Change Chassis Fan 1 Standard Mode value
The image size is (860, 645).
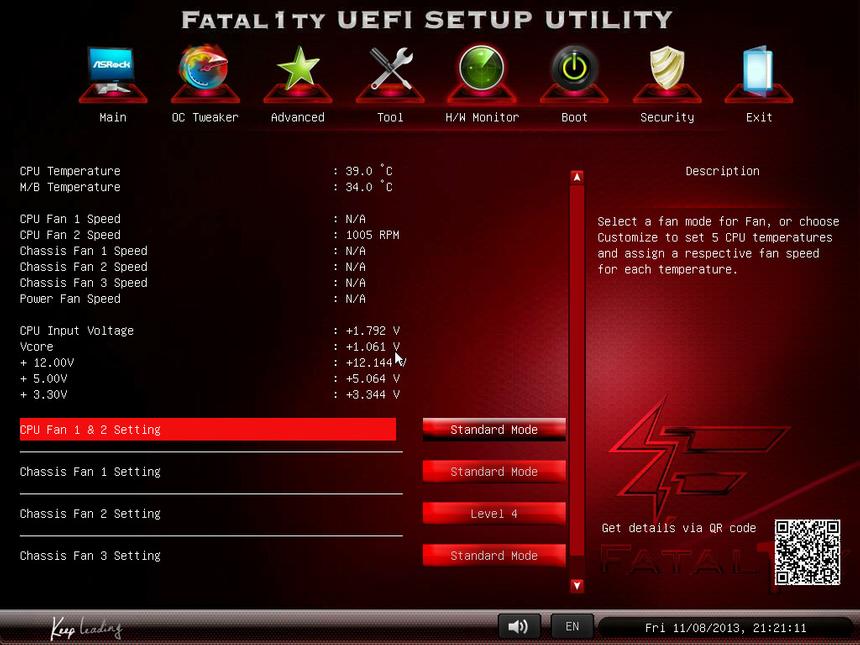(x=494, y=472)
